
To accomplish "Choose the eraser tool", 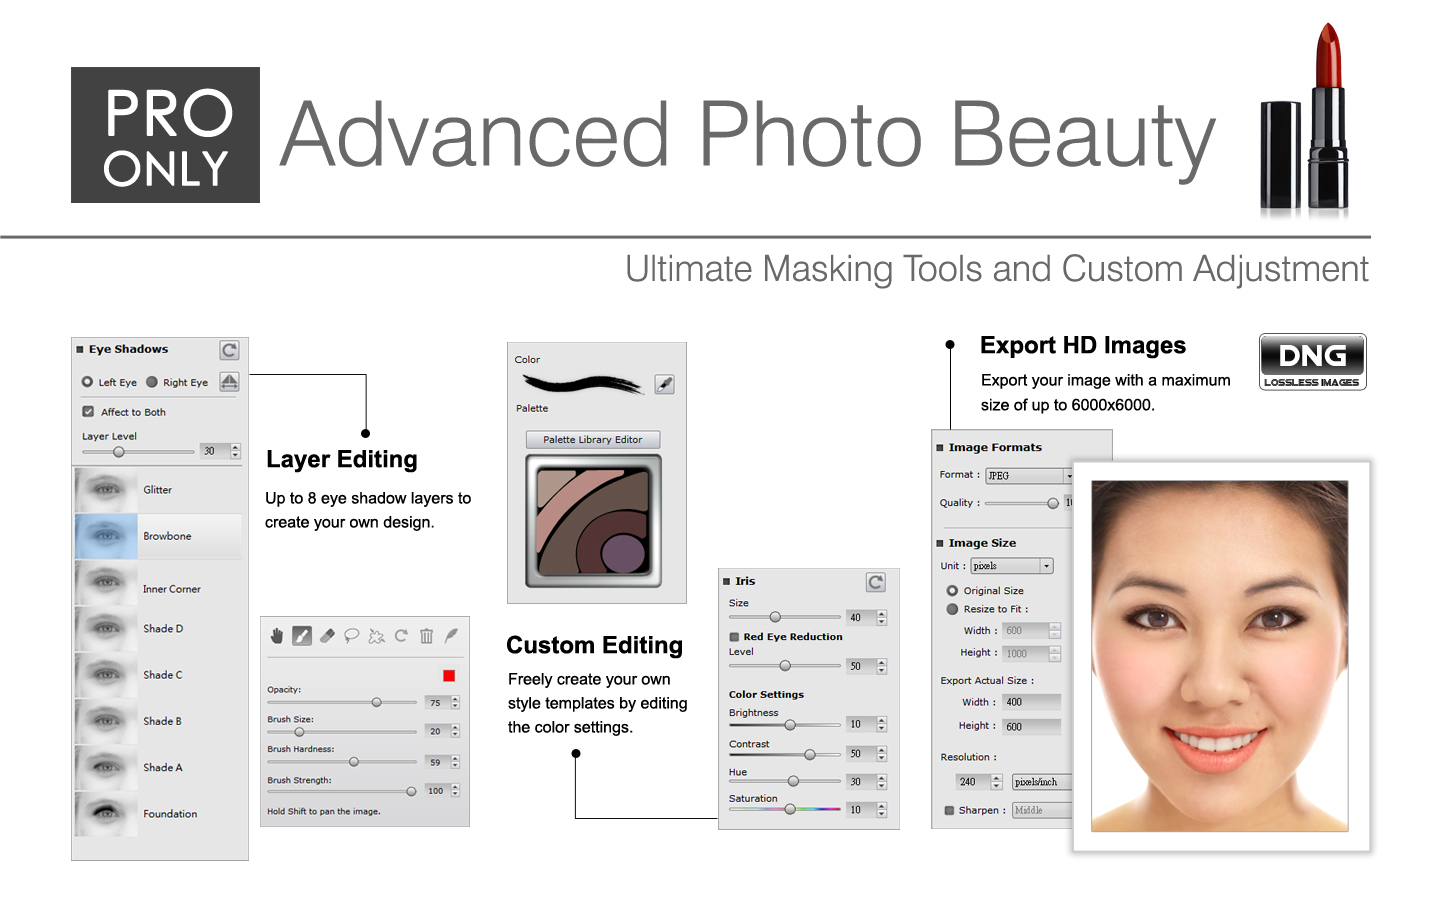I will tap(327, 636).
